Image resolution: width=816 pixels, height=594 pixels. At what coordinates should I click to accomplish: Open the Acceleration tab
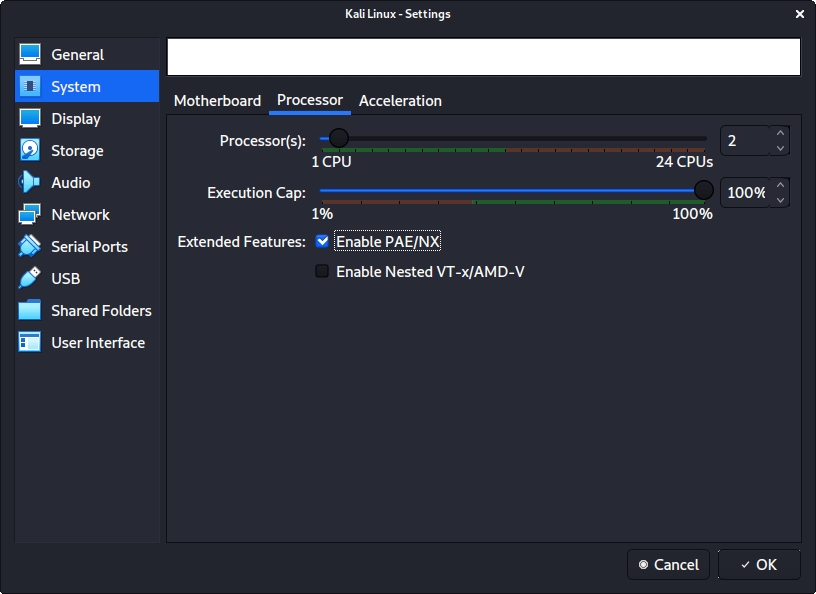tap(400, 101)
